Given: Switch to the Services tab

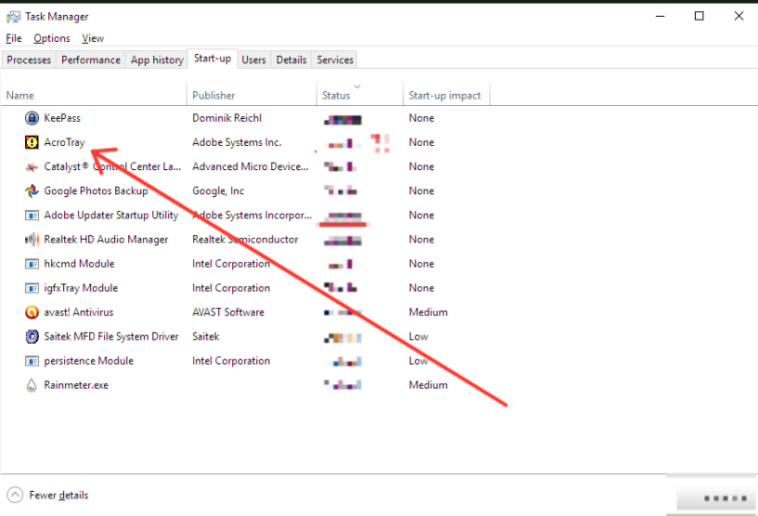Looking at the screenshot, I should [x=335, y=60].
